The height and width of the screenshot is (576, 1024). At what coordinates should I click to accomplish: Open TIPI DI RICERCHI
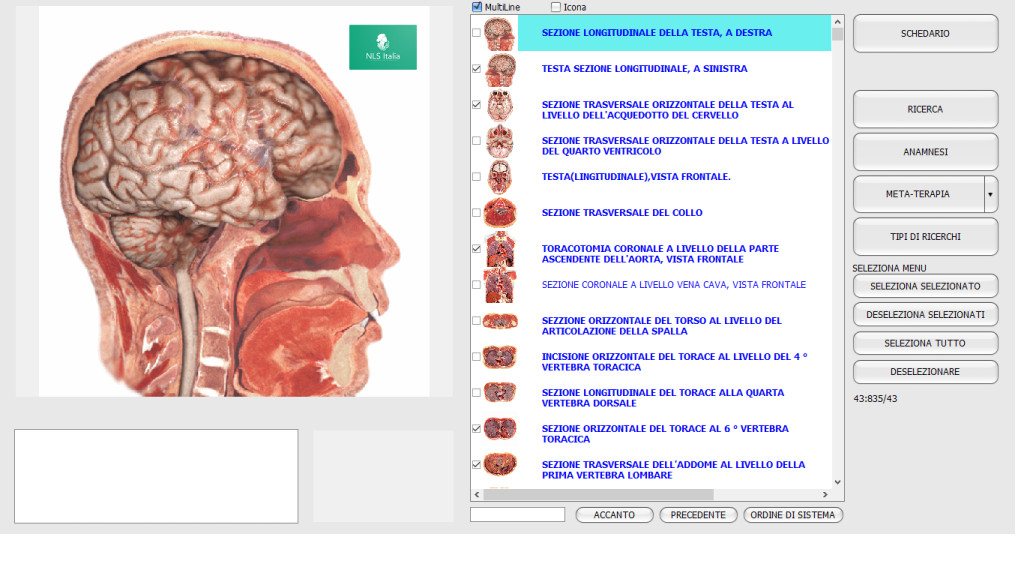(x=925, y=236)
